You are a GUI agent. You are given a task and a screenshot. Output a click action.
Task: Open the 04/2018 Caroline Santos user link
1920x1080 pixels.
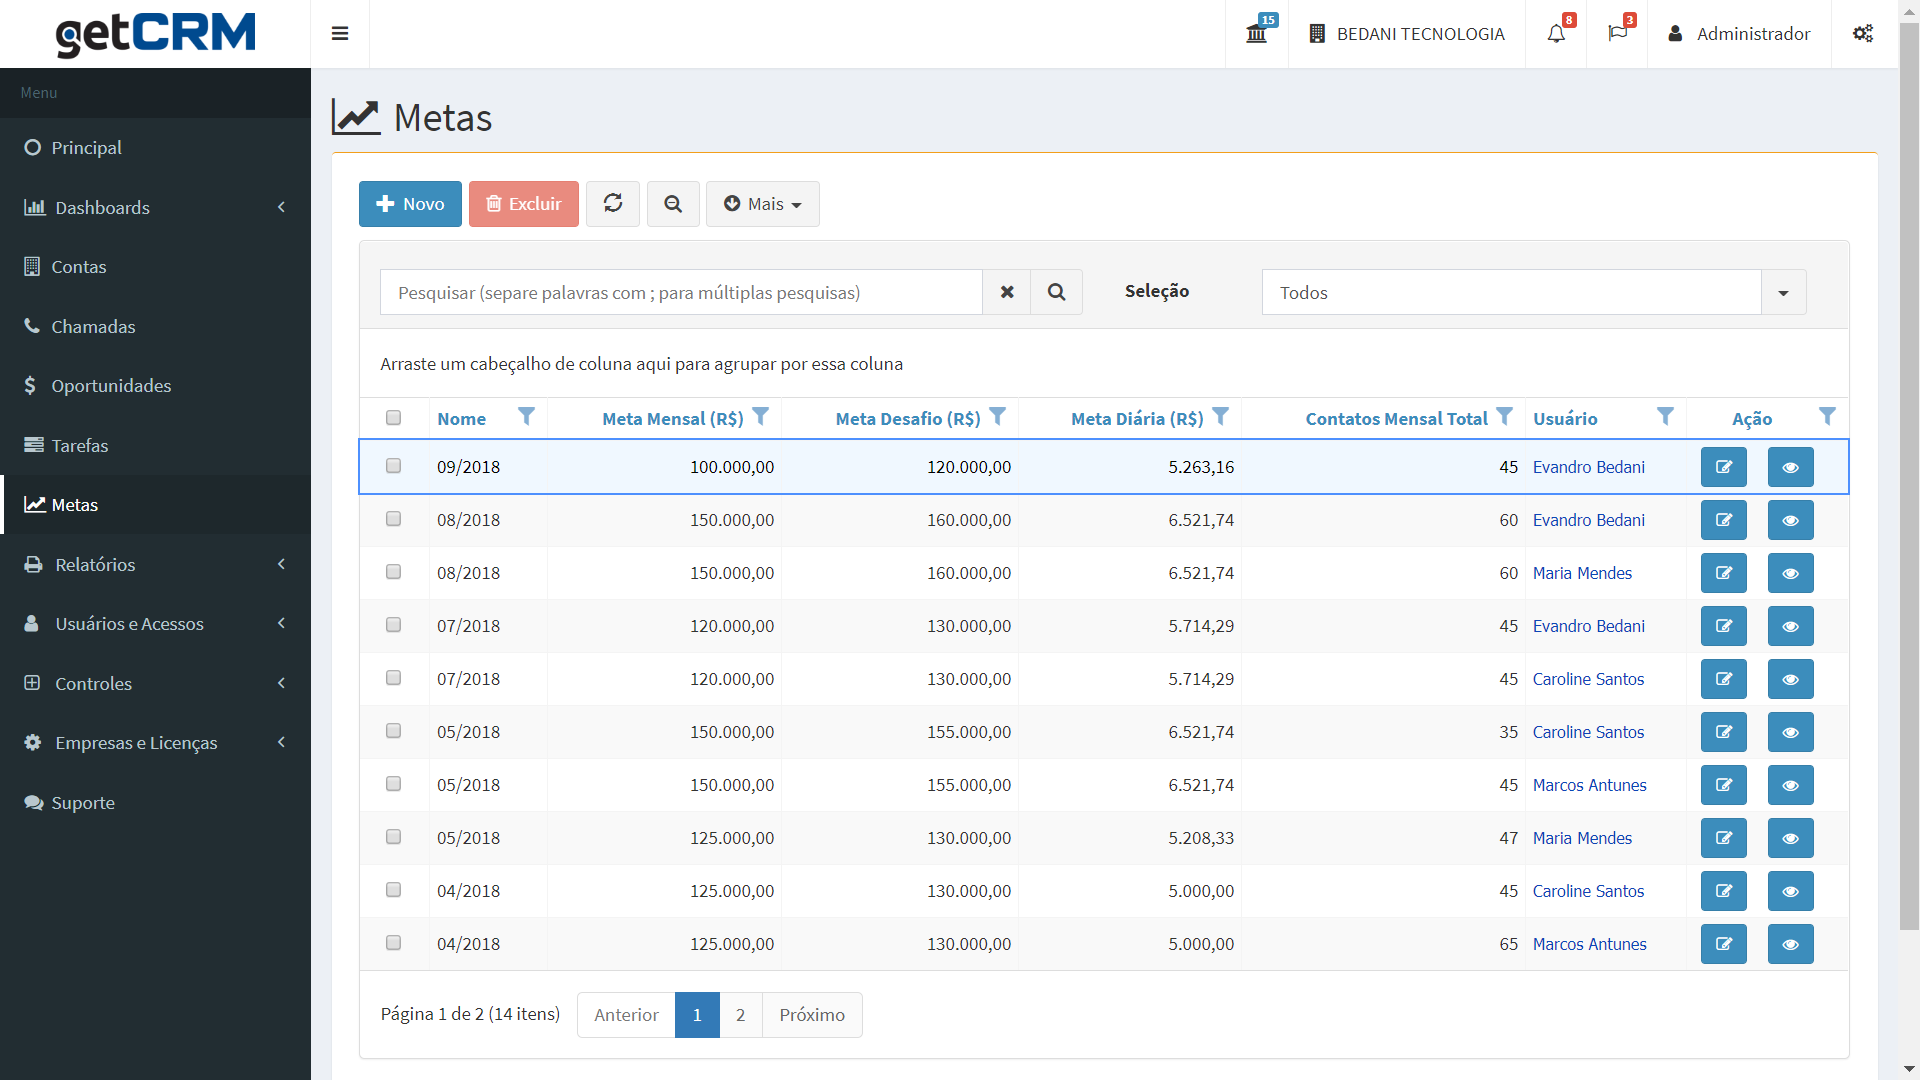click(1588, 891)
